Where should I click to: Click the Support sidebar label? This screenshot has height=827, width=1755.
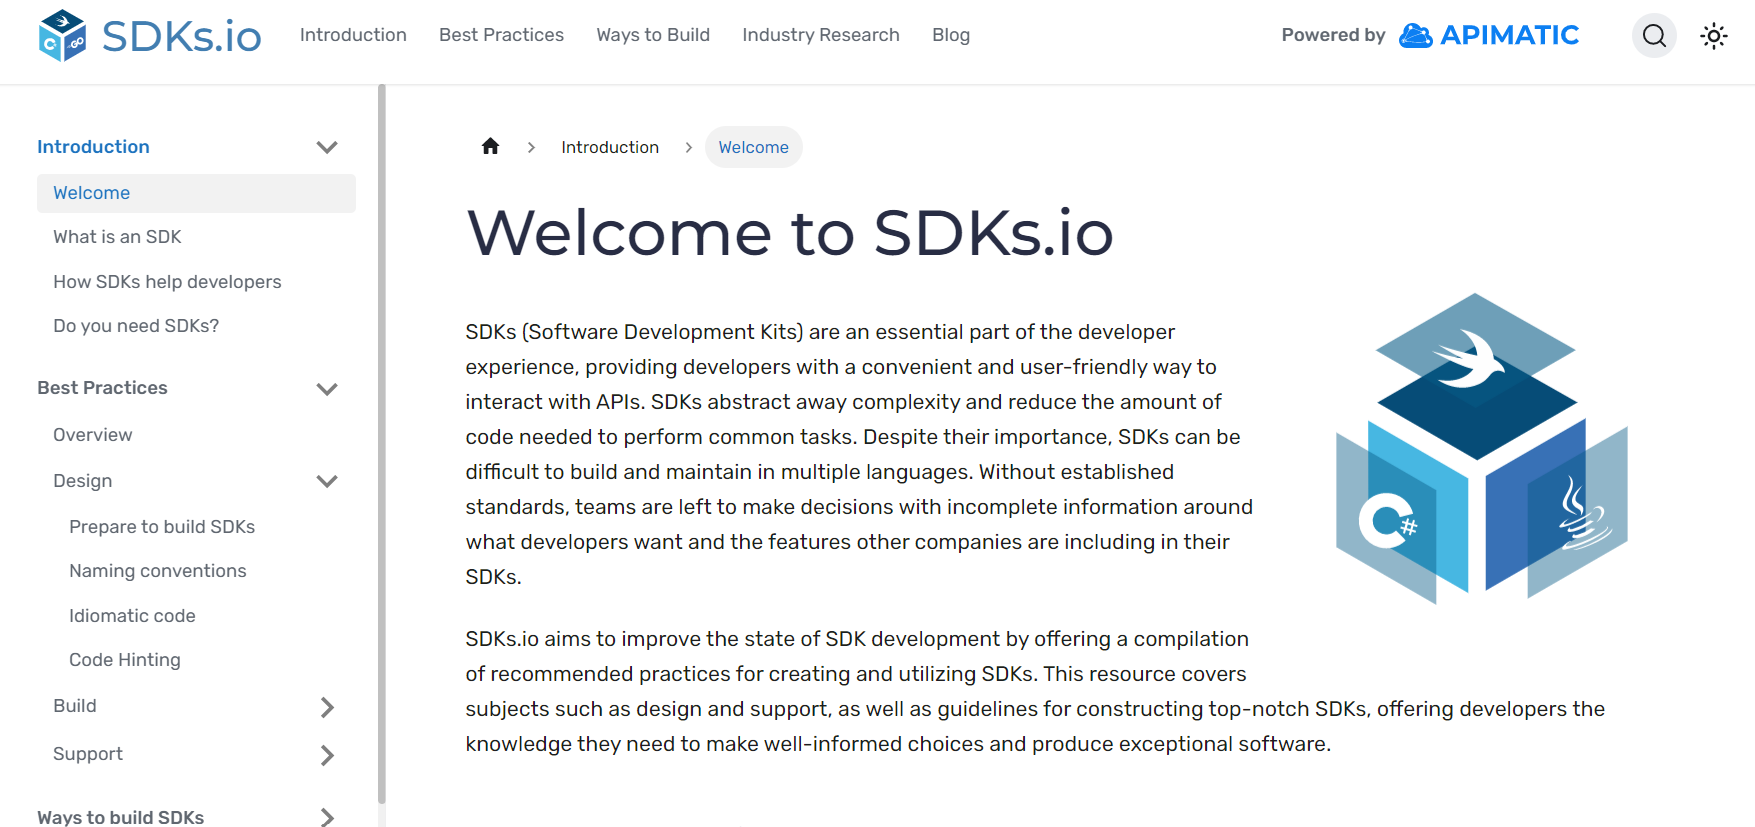pos(88,754)
